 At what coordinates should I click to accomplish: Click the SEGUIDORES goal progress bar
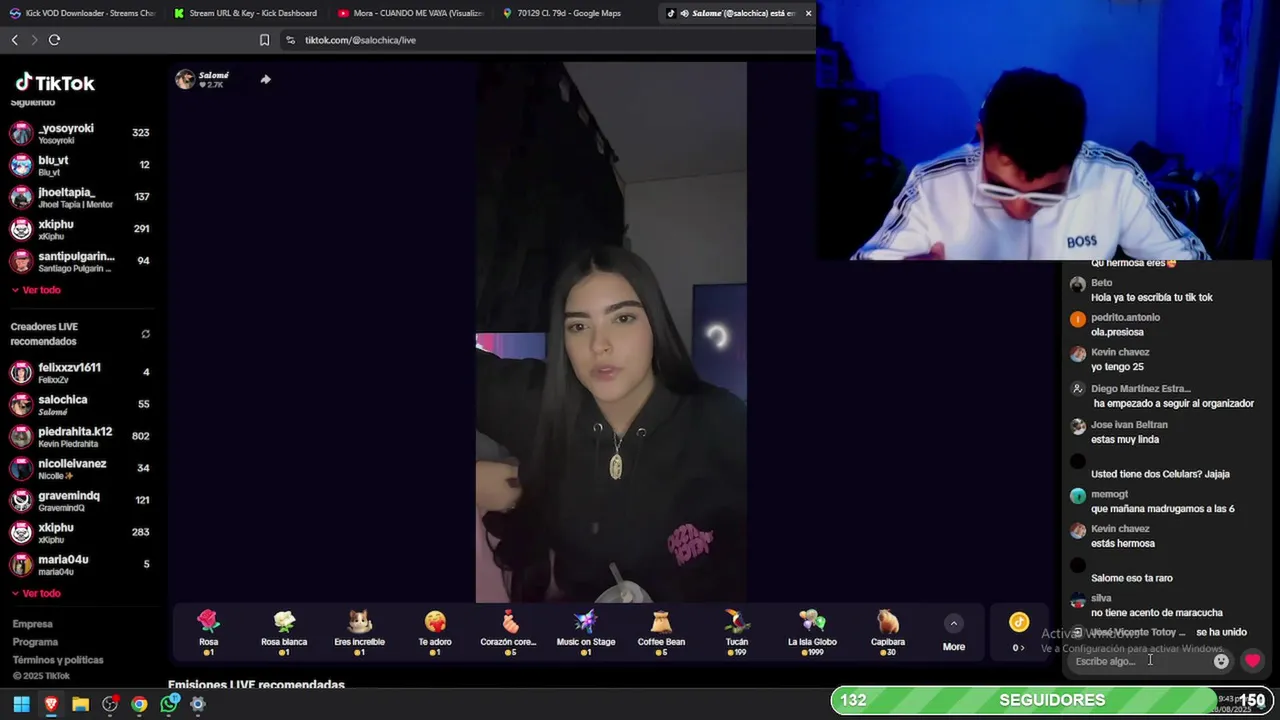coord(1052,700)
